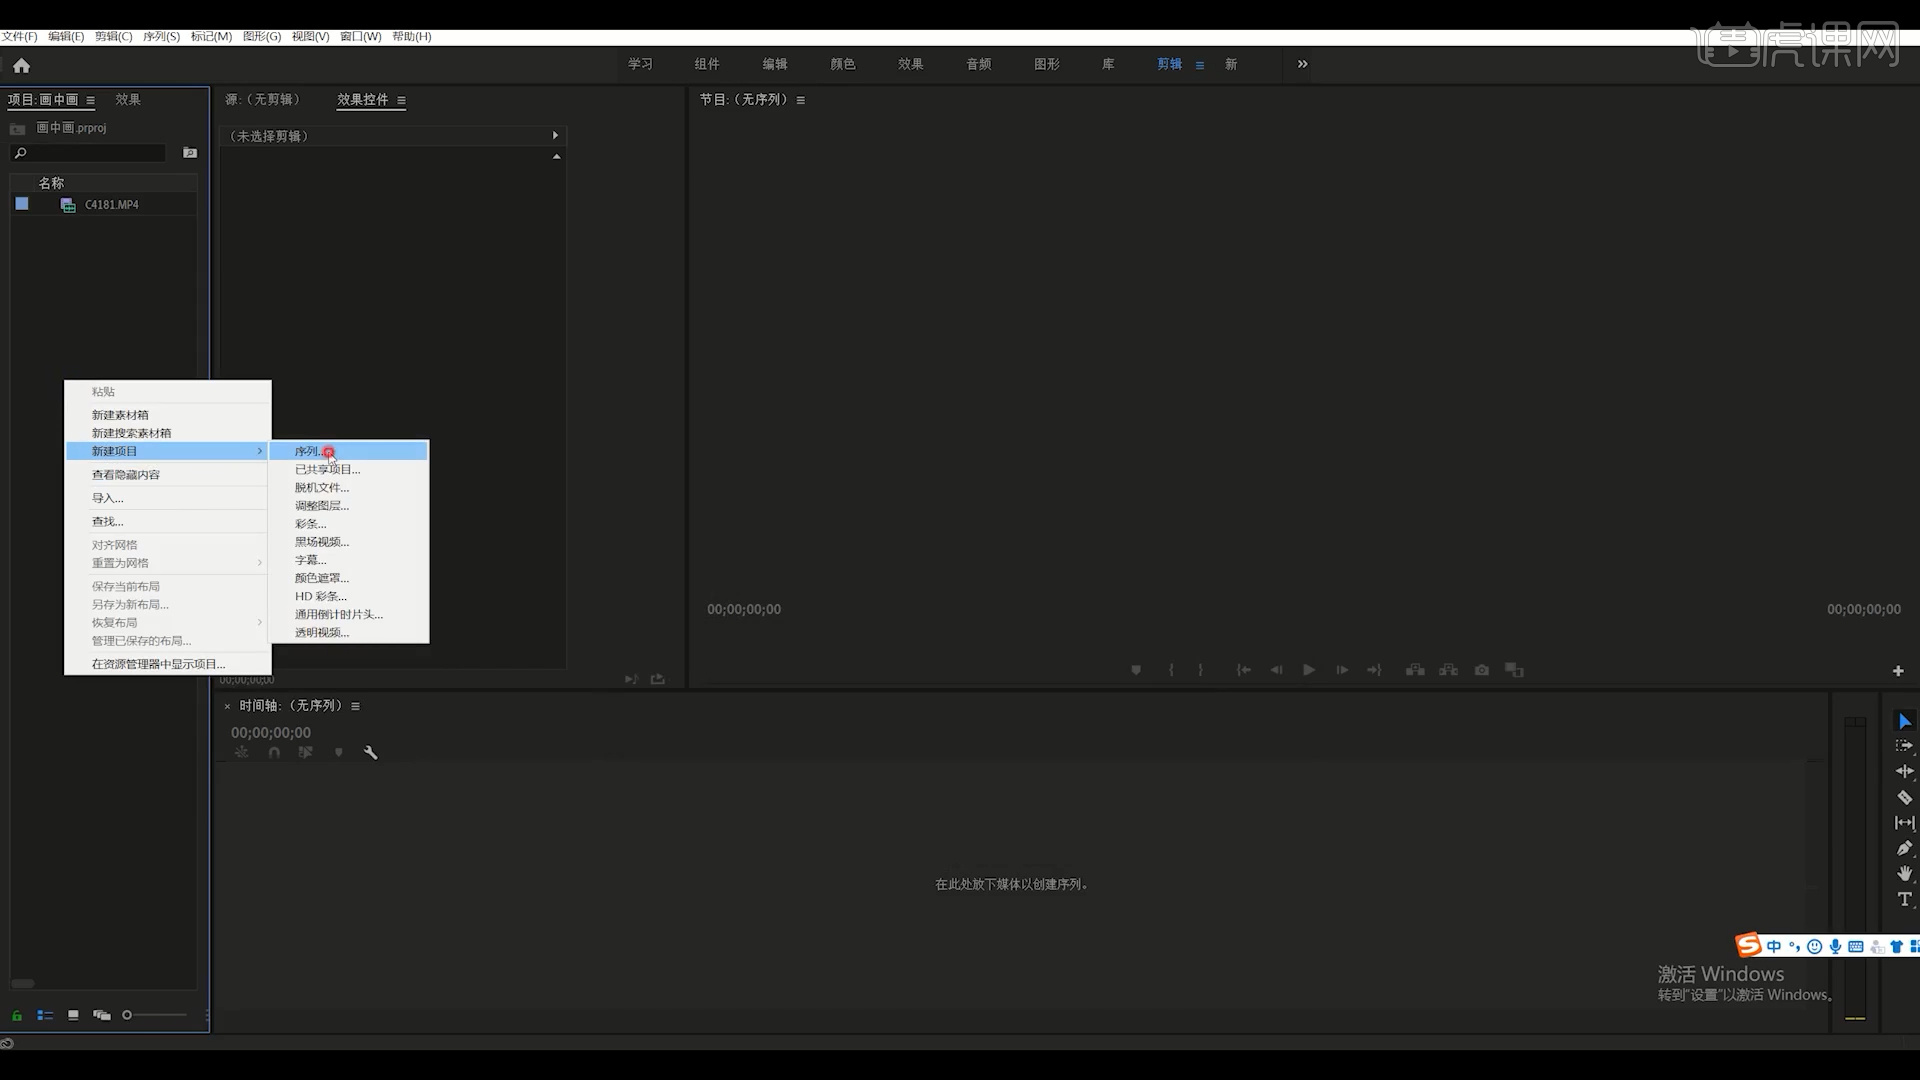Toggle project read-only lock icon
This screenshot has width=1920, height=1080.
(17, 1015)
